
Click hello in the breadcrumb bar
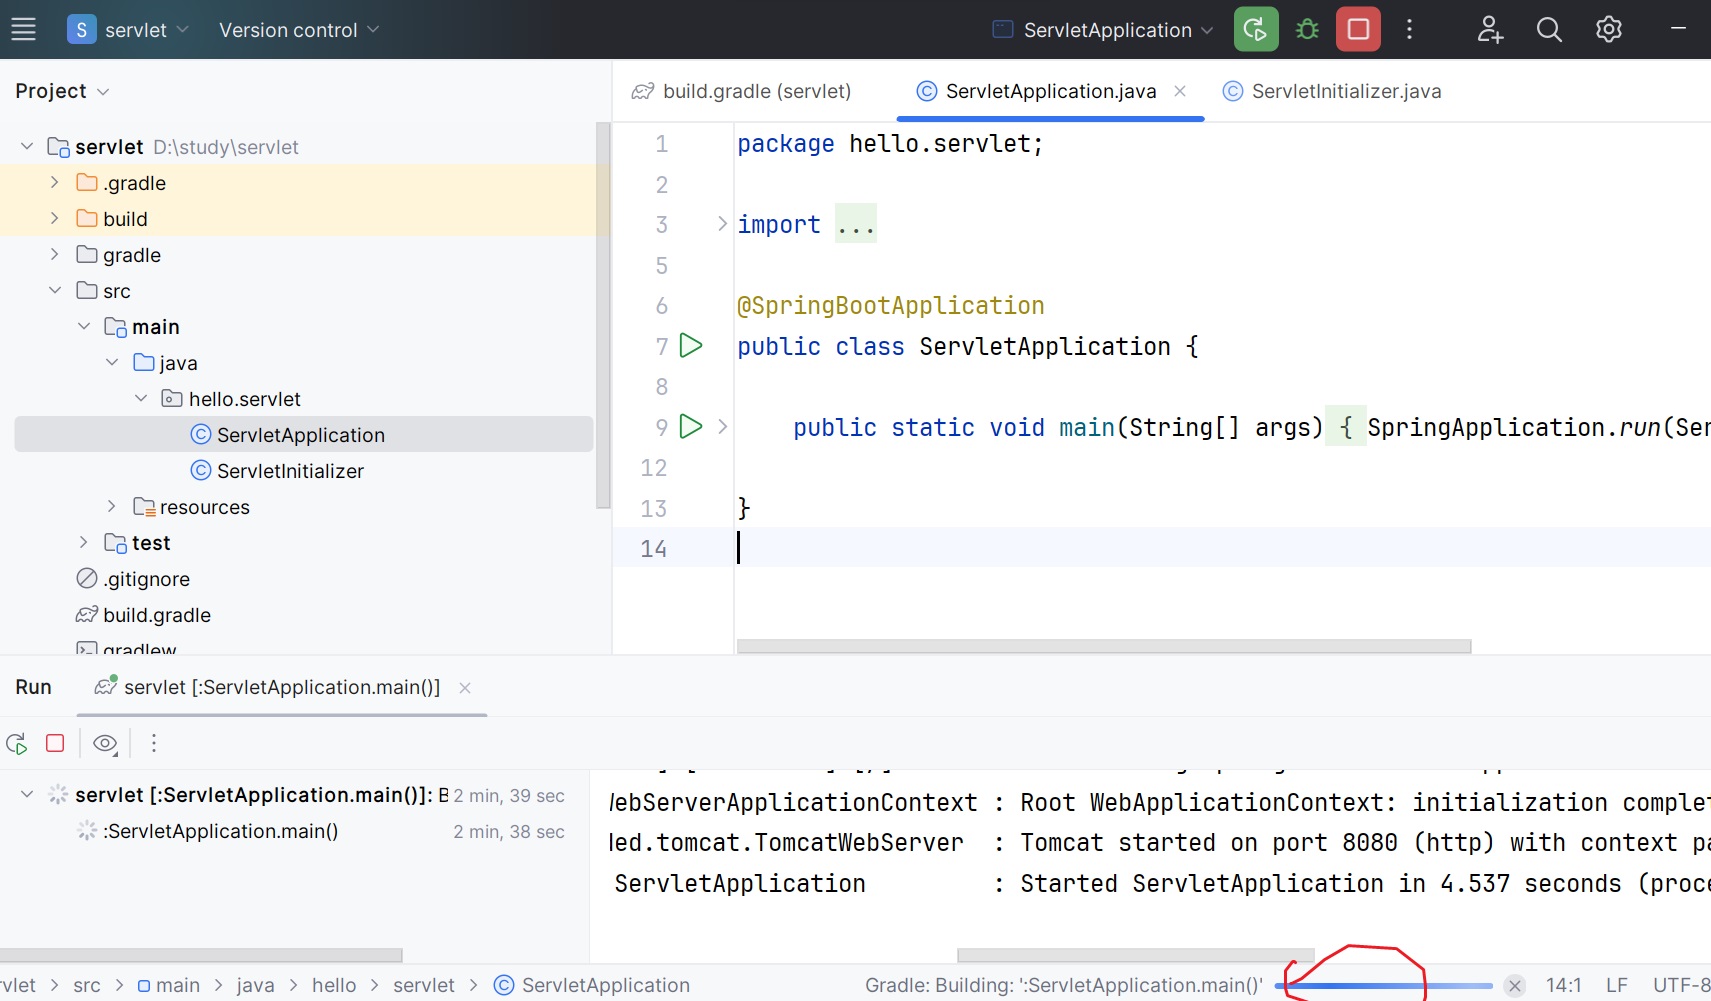pyautogui.click(x=334, y=985)
